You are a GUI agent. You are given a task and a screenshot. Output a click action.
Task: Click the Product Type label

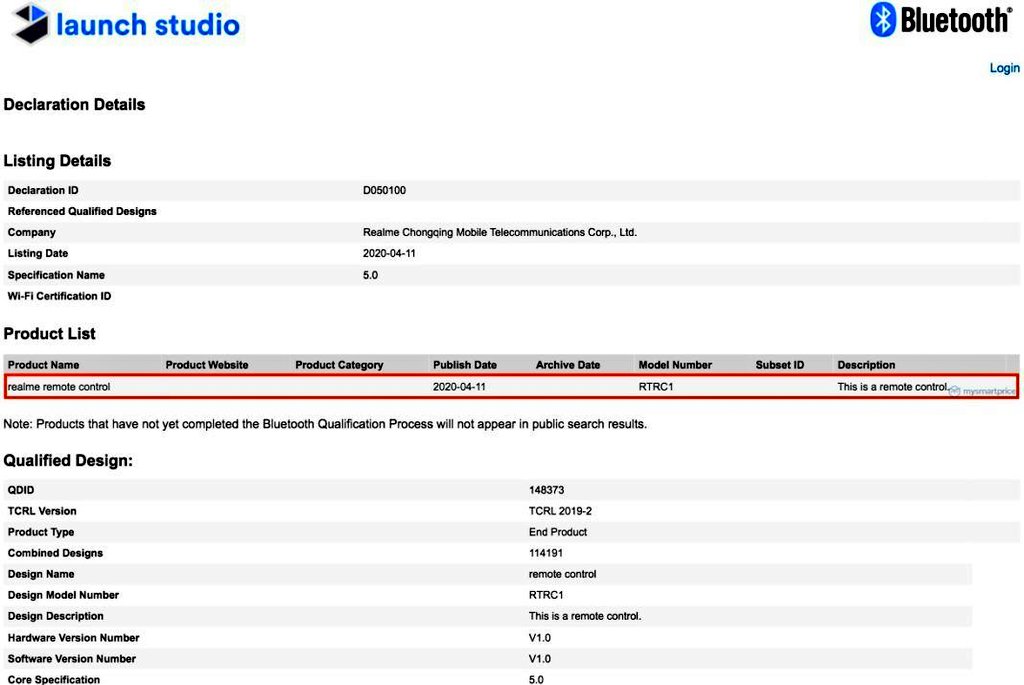coord(40,532)
